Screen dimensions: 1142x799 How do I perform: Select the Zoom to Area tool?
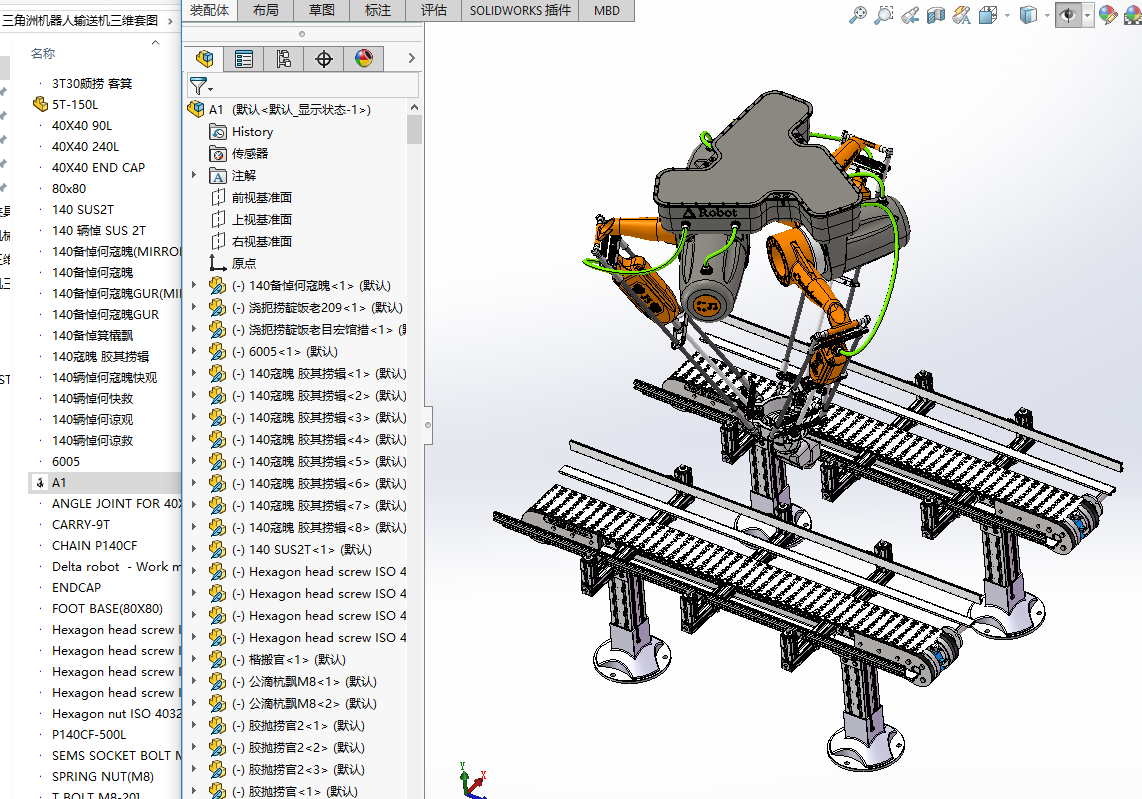883,14
